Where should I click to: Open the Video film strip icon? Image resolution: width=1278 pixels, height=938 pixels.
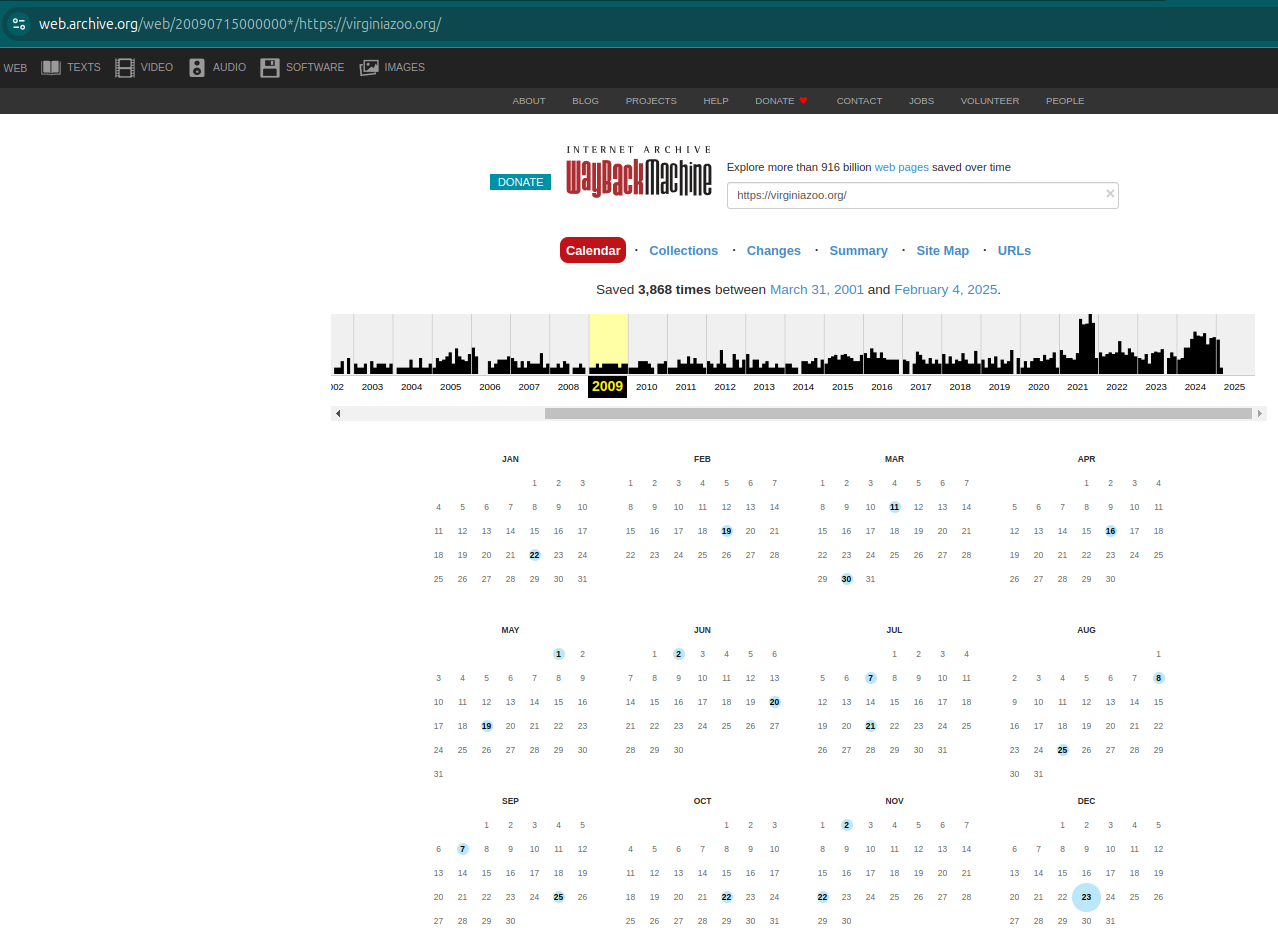coord(124,68)
